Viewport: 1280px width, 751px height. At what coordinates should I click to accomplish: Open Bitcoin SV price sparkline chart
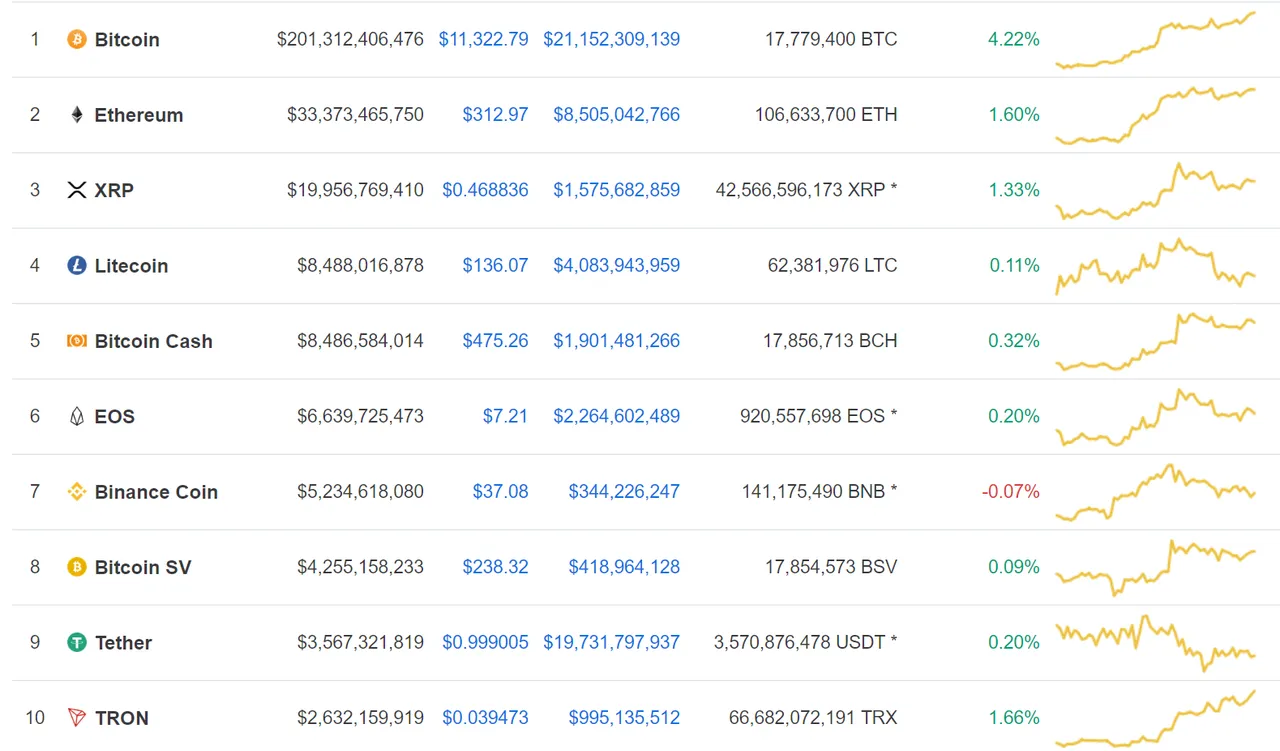click(x=1156, y=568)
